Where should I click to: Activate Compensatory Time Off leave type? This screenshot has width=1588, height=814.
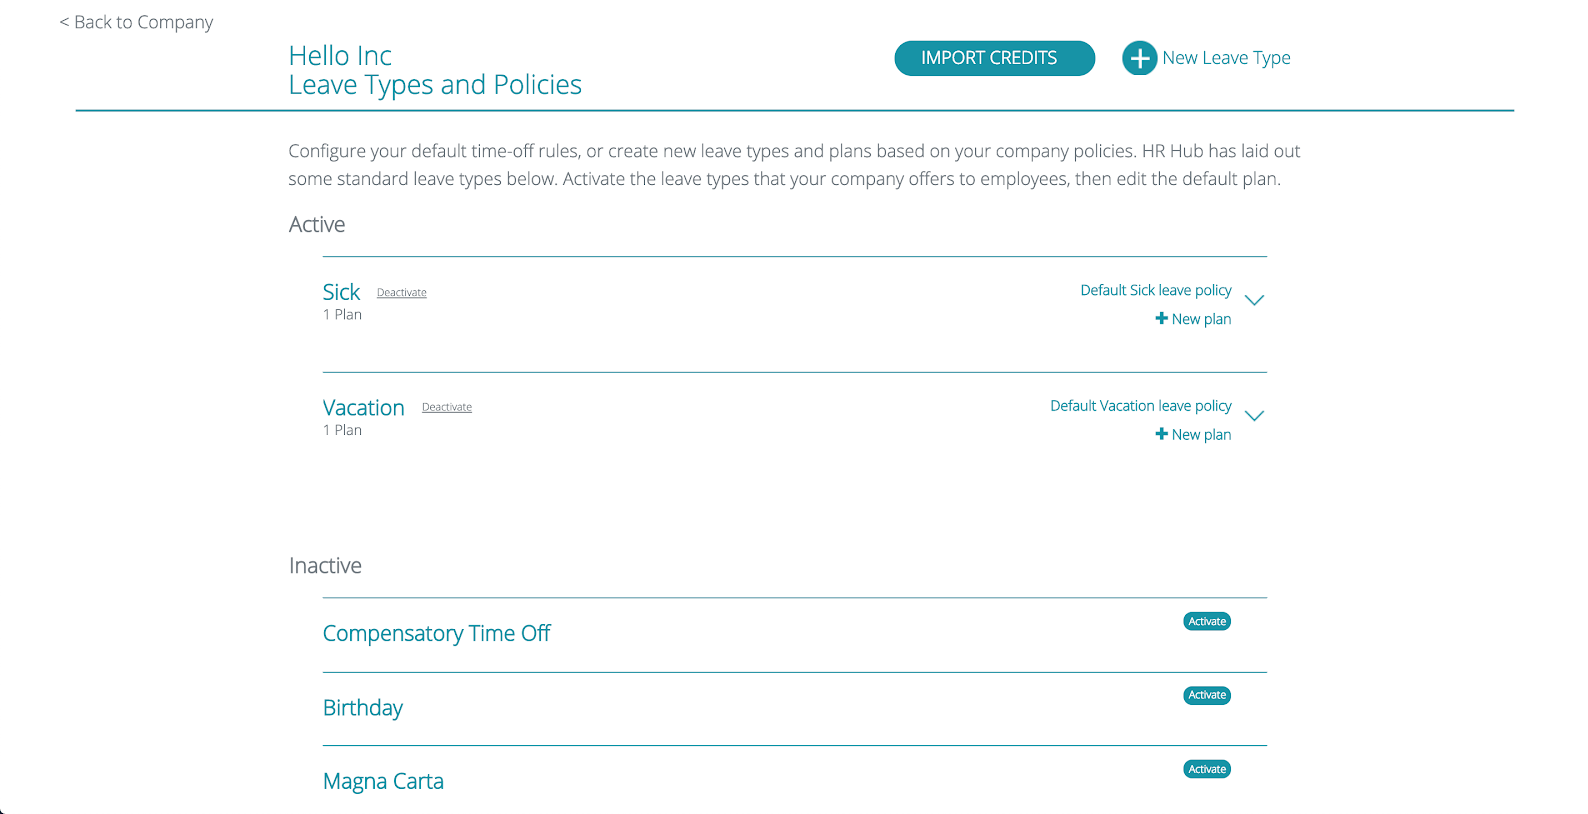pos(1207,621)
